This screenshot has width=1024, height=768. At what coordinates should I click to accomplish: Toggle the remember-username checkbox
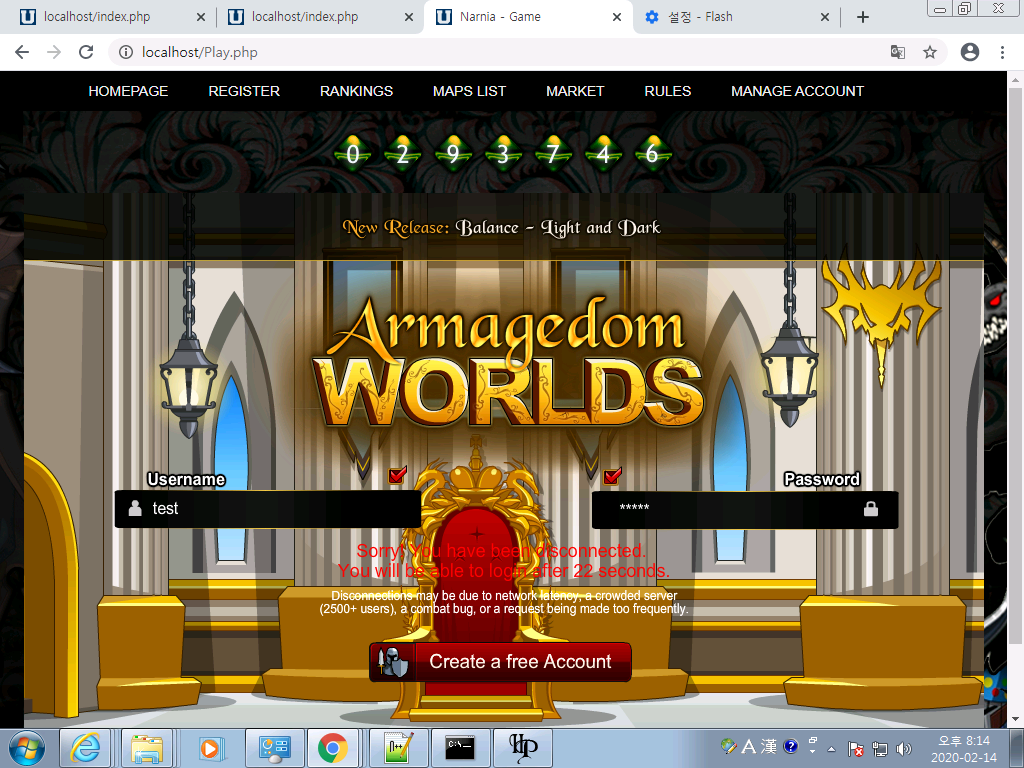(x=398, y=475)
